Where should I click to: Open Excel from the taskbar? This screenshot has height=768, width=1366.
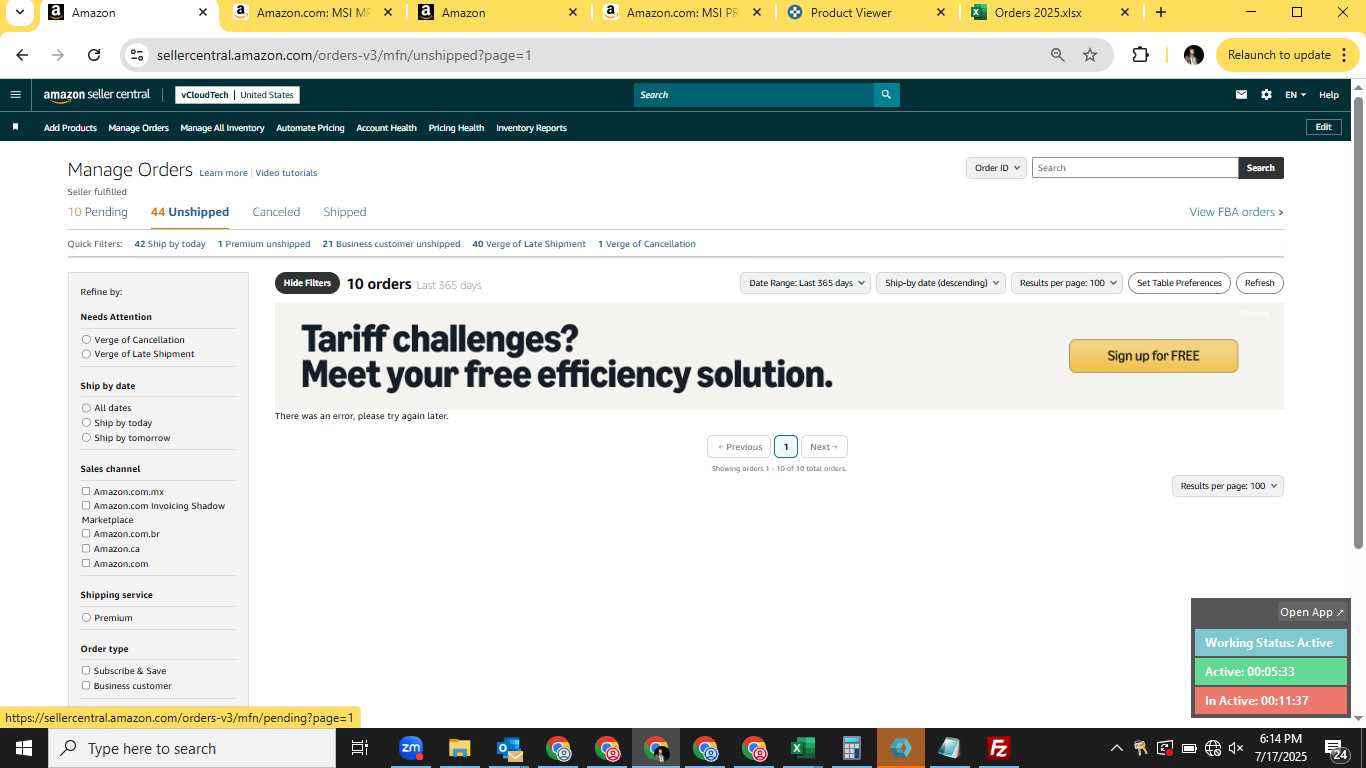tap(802, 748)
